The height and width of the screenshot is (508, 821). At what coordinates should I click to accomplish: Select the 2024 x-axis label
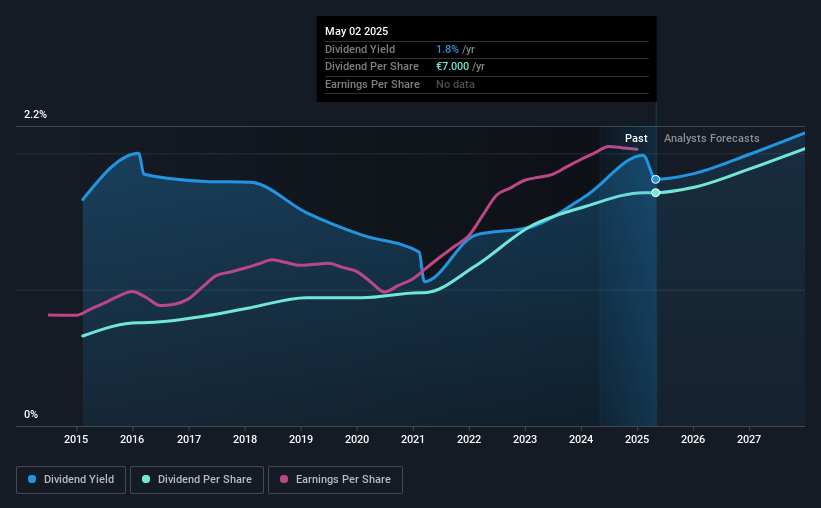click(581, 439)
